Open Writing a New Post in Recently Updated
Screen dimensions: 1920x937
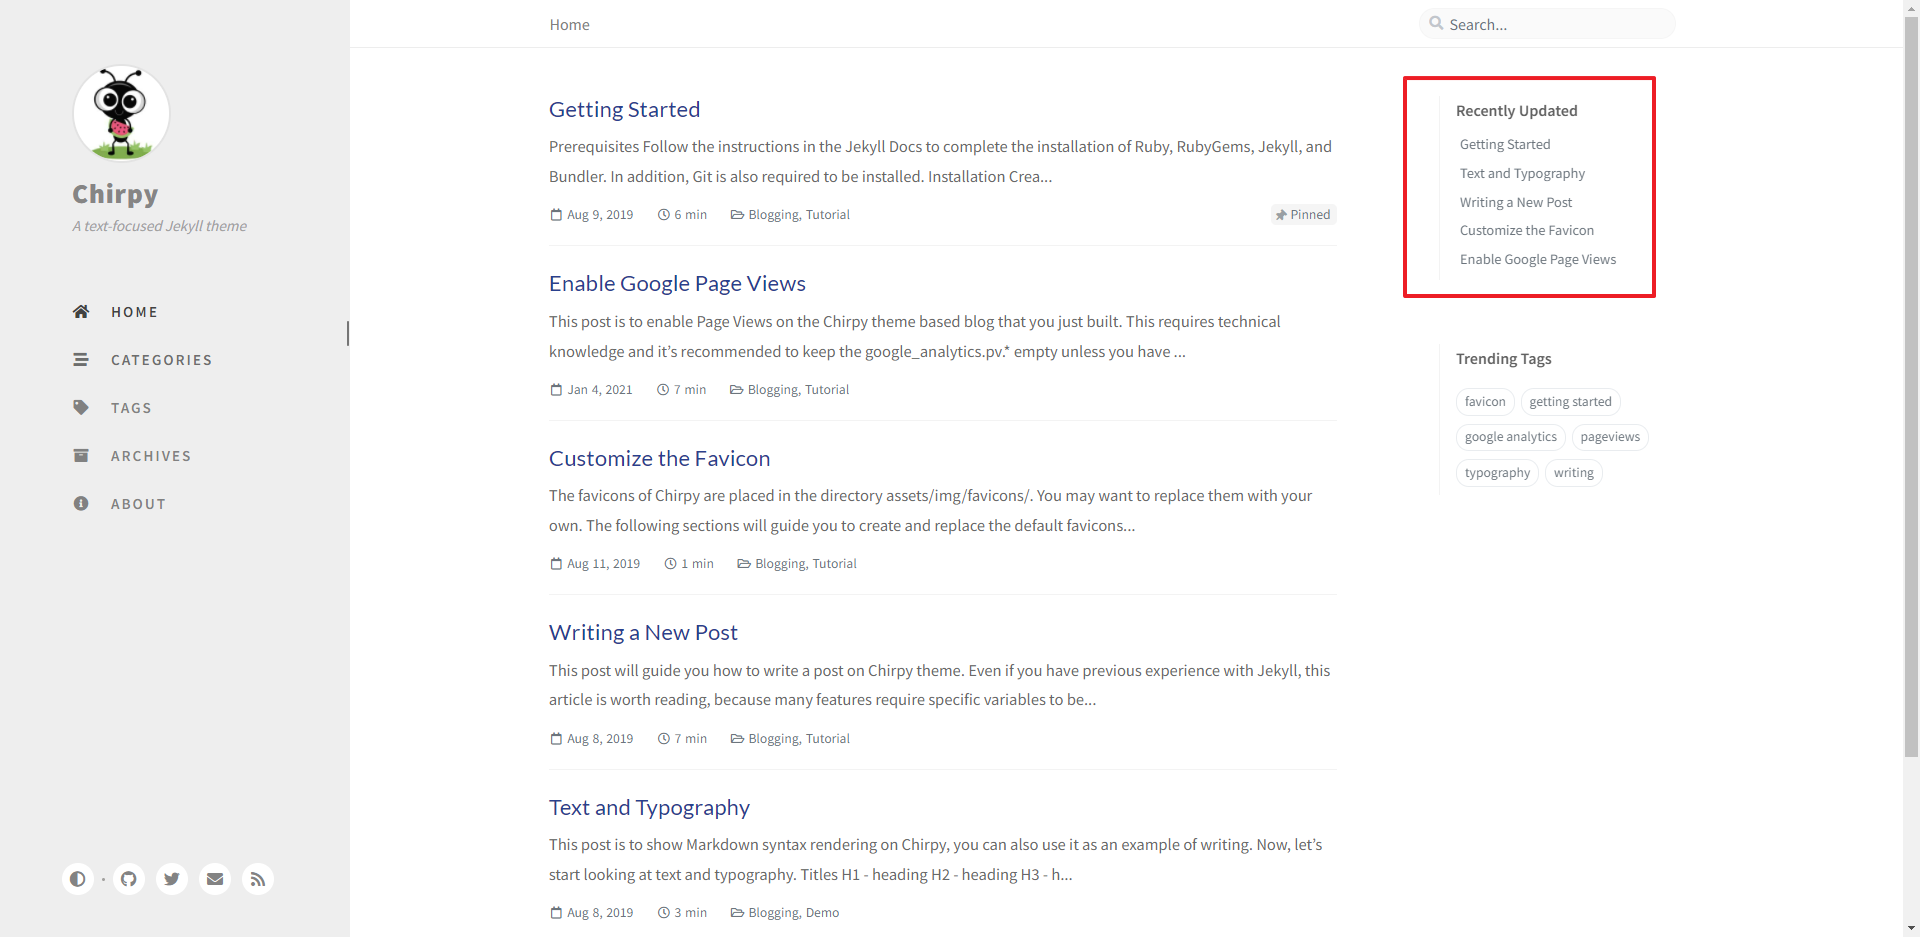pyautogui.click(x=1516, y=202)
